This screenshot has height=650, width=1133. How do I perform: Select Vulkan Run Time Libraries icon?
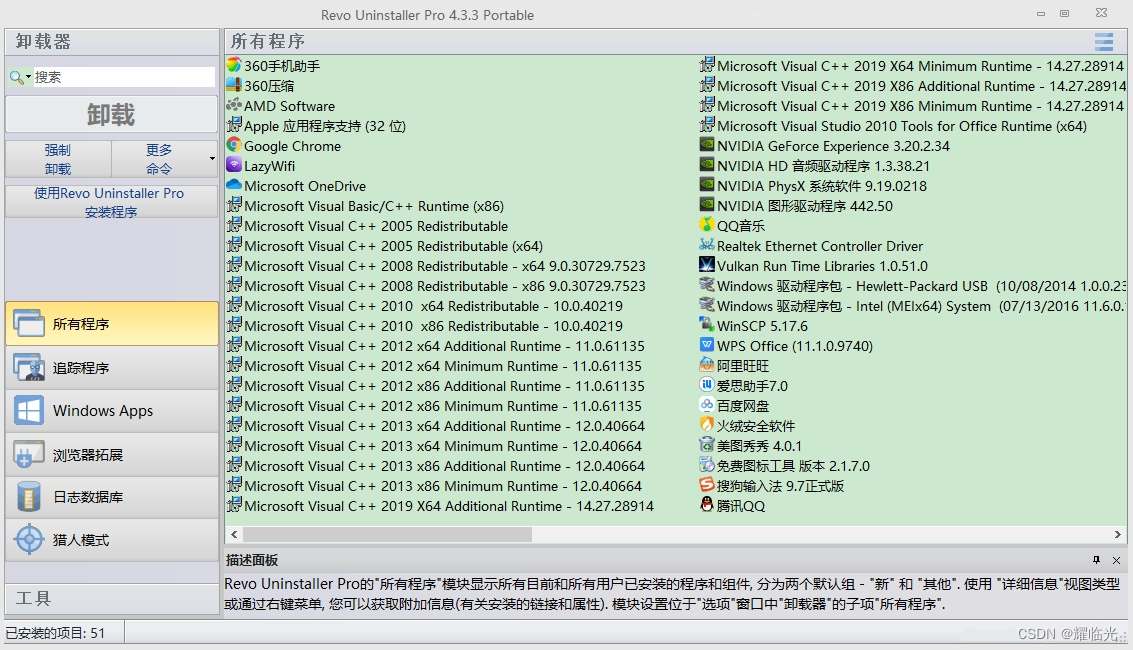pyautogui.click(x=707, y=265)
